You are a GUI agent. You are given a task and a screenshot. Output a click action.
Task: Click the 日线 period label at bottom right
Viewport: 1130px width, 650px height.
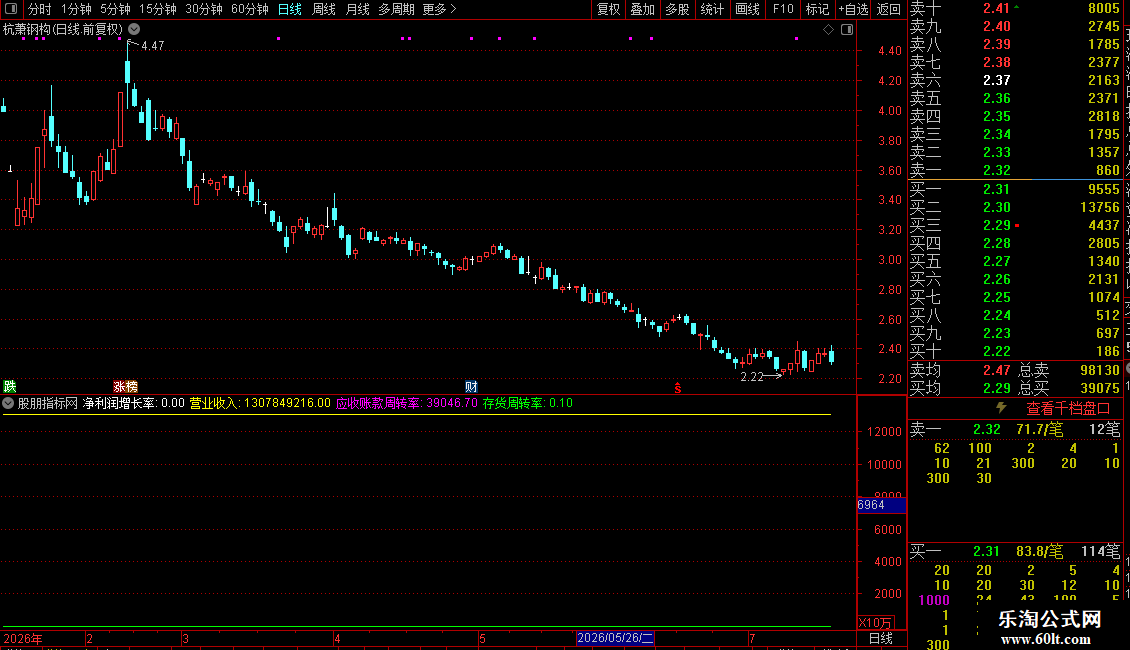coord(881,638)
